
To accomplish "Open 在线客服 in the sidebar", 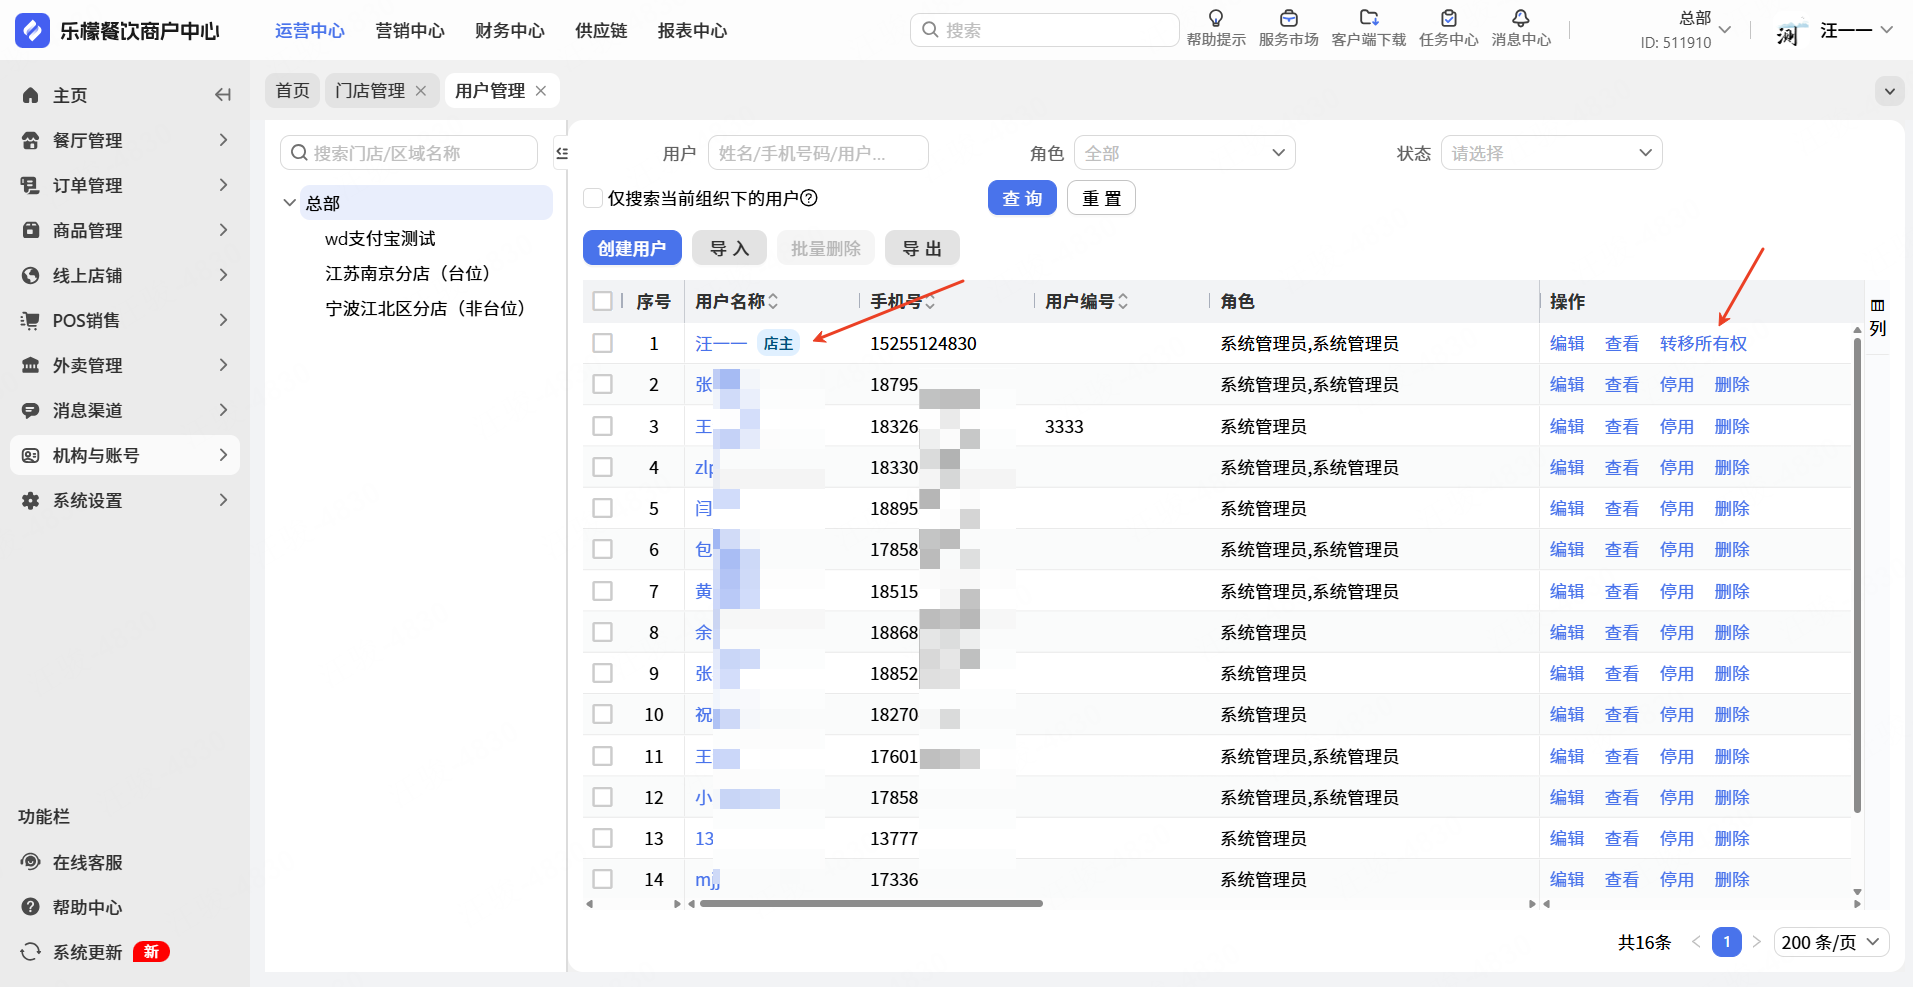I will coord(87,862).
